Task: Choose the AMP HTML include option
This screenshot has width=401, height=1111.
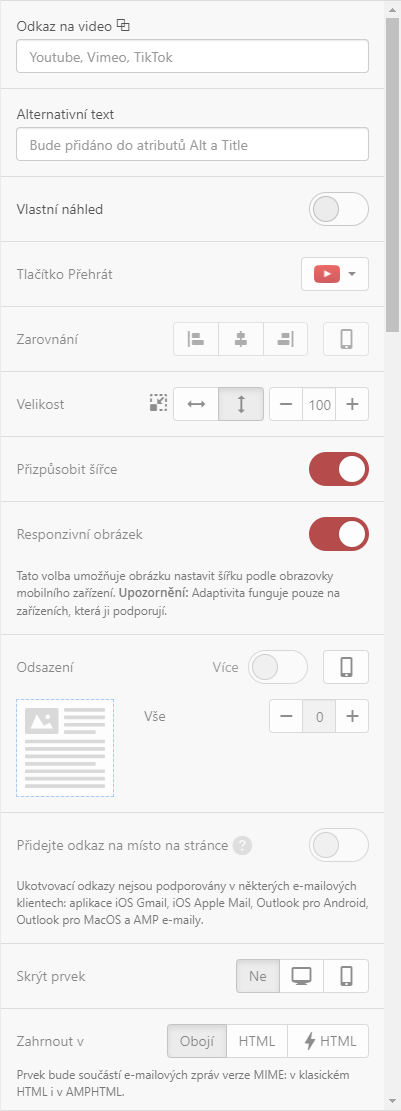Action: click(328, 1041)
